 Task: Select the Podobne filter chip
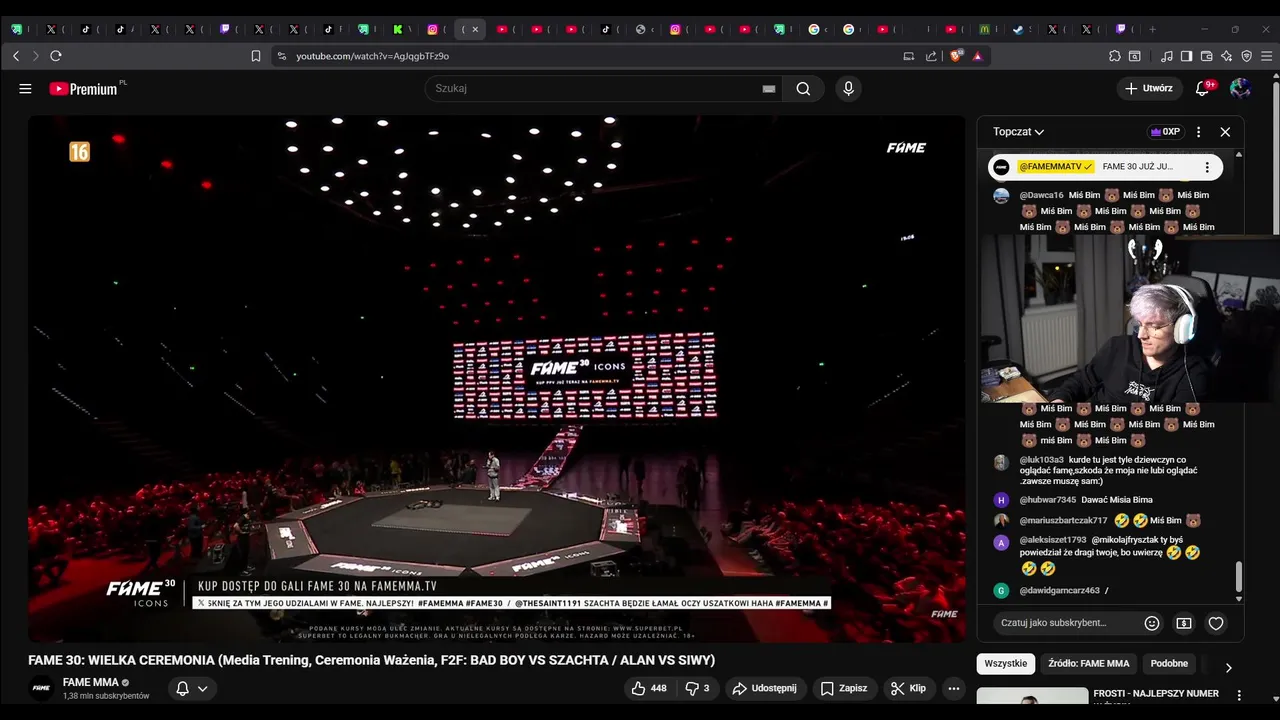(x=1169, y=663)
